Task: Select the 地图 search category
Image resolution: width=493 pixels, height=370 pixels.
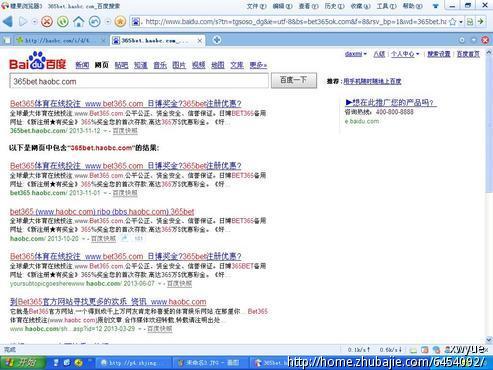Action: 218,65
